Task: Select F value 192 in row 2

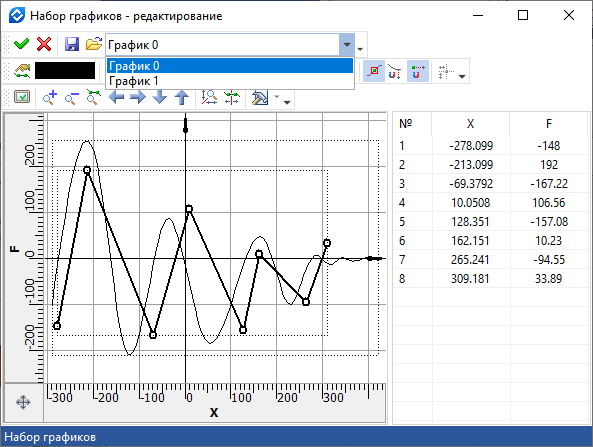Action: coord(549,165)
